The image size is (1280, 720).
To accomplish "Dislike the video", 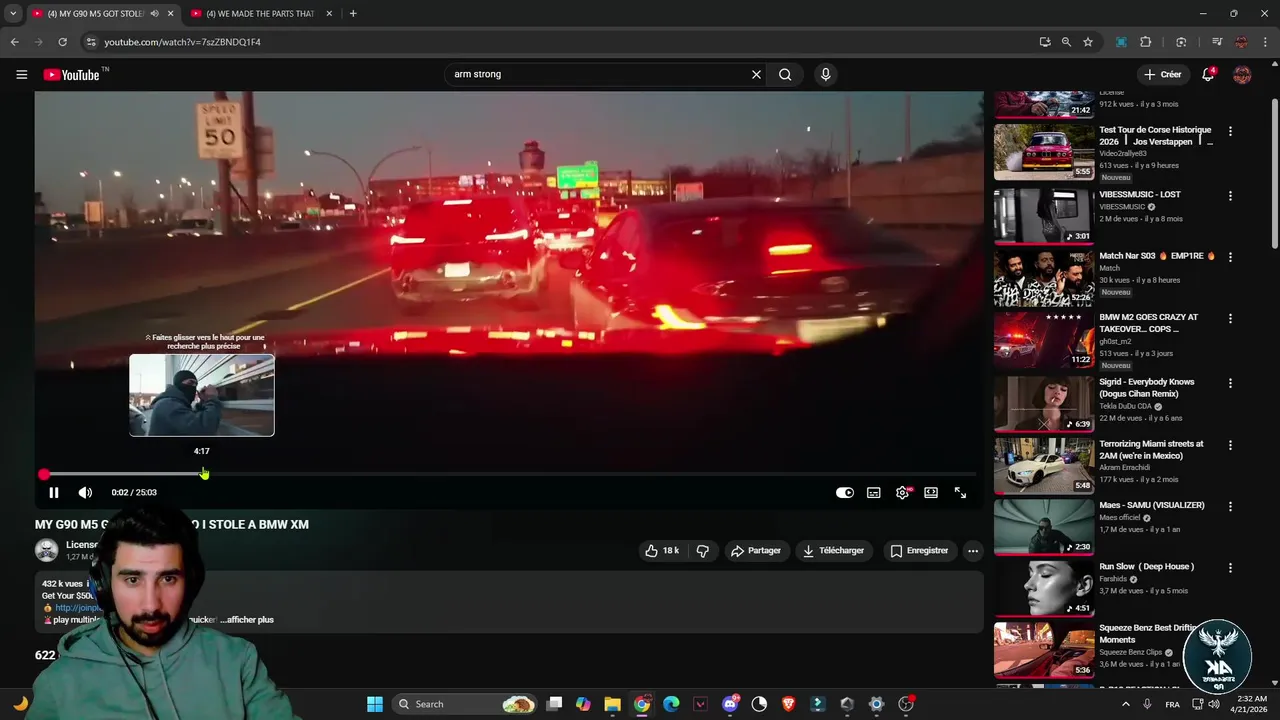I will pyautogui.click(x=703, y=550).
